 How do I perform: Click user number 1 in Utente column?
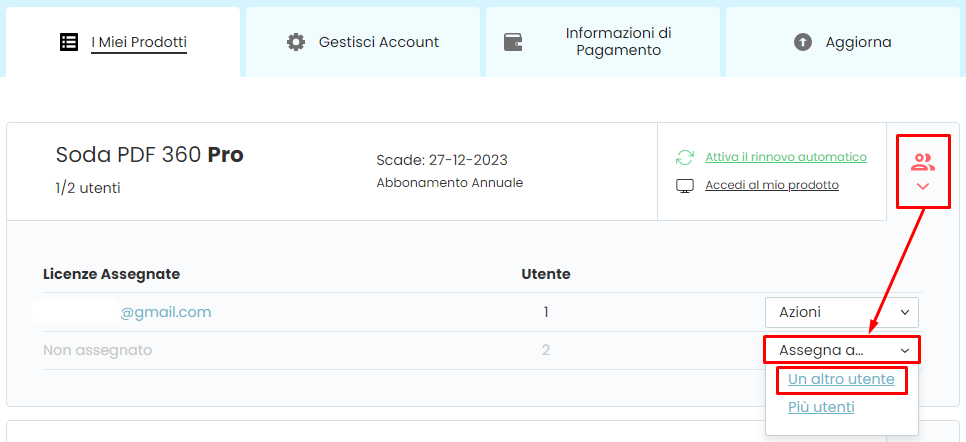click(546, 313)
